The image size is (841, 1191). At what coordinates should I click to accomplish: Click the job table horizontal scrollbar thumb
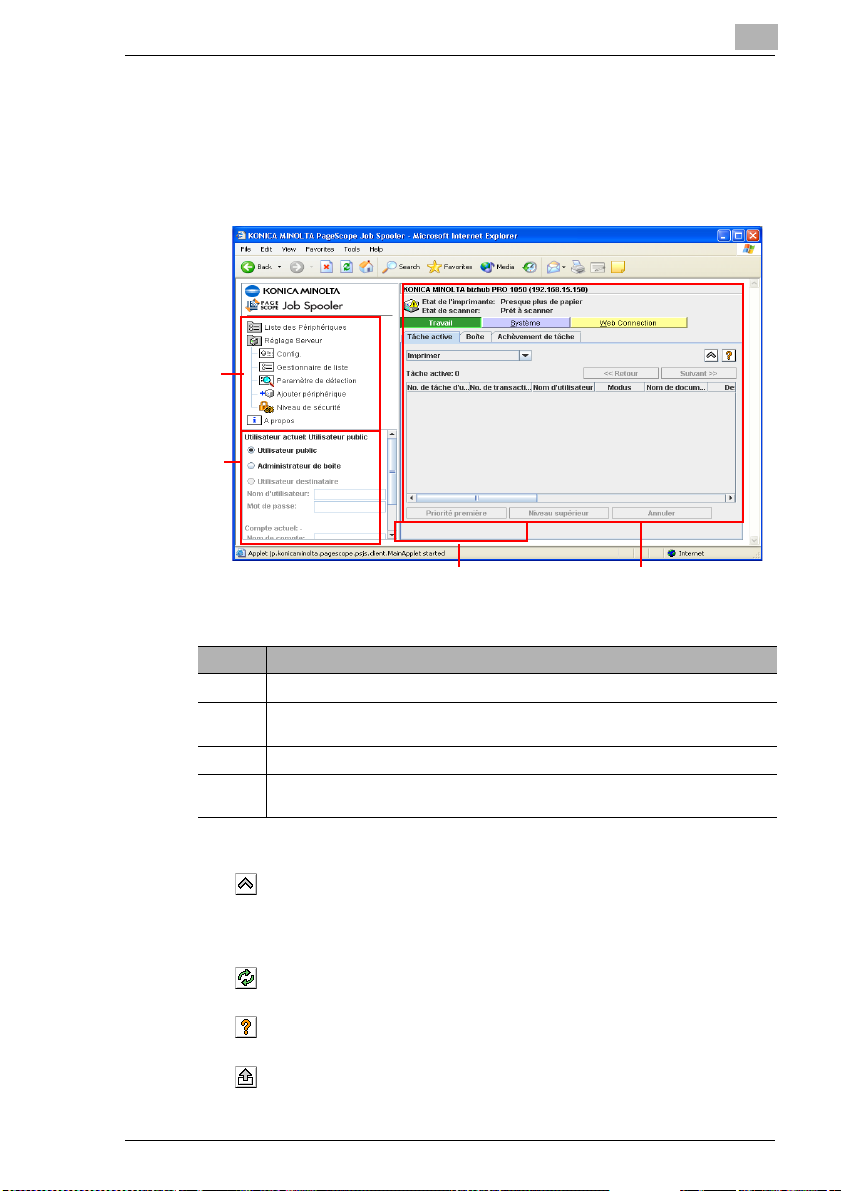476,498
